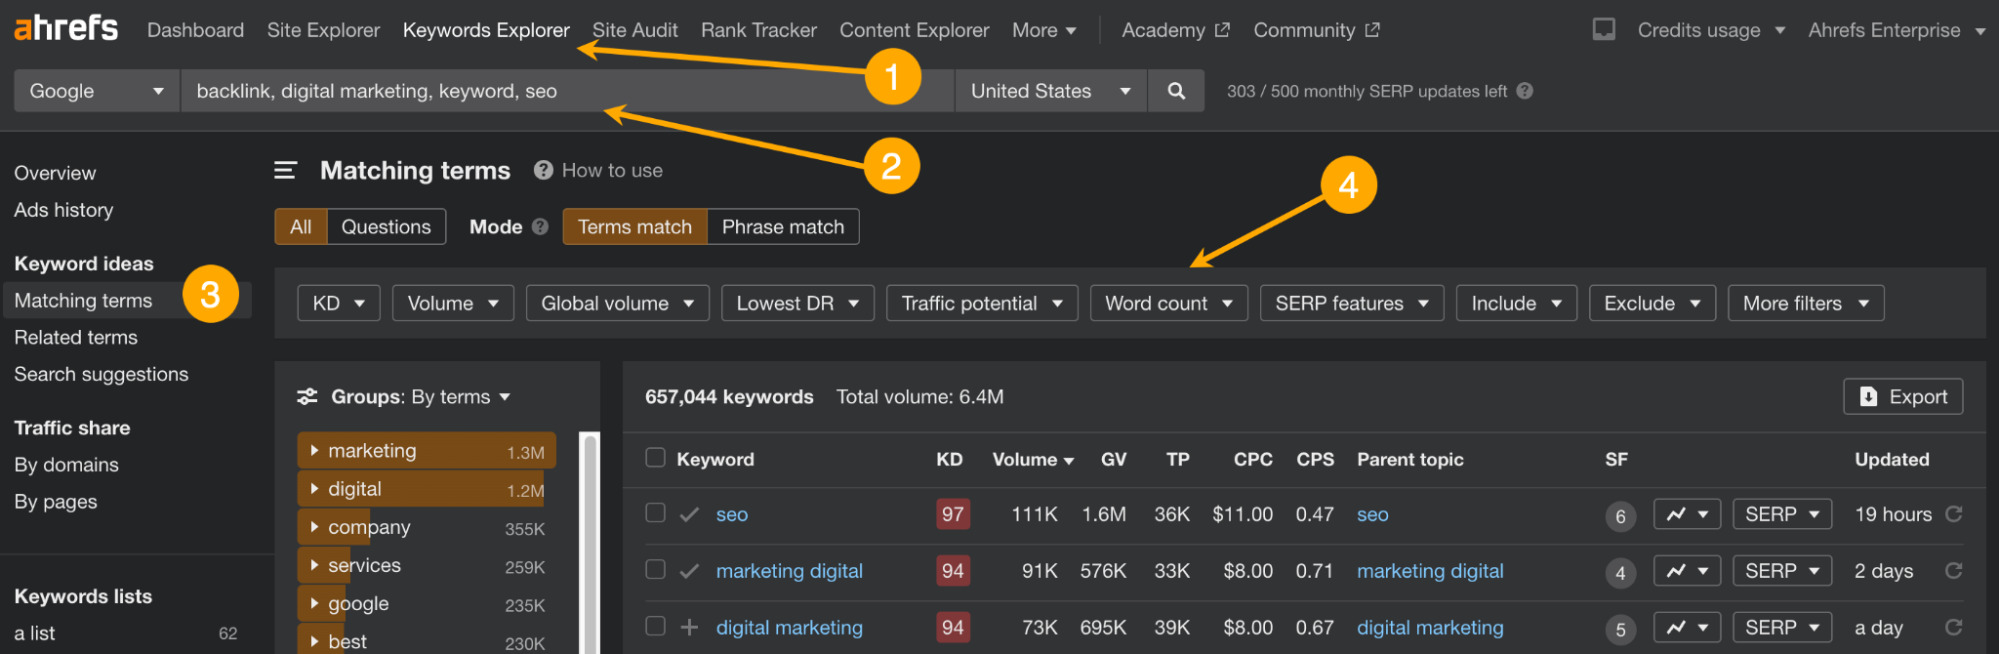
Task: Open Dashboard in the top navigation
Action: click(195, 30)
